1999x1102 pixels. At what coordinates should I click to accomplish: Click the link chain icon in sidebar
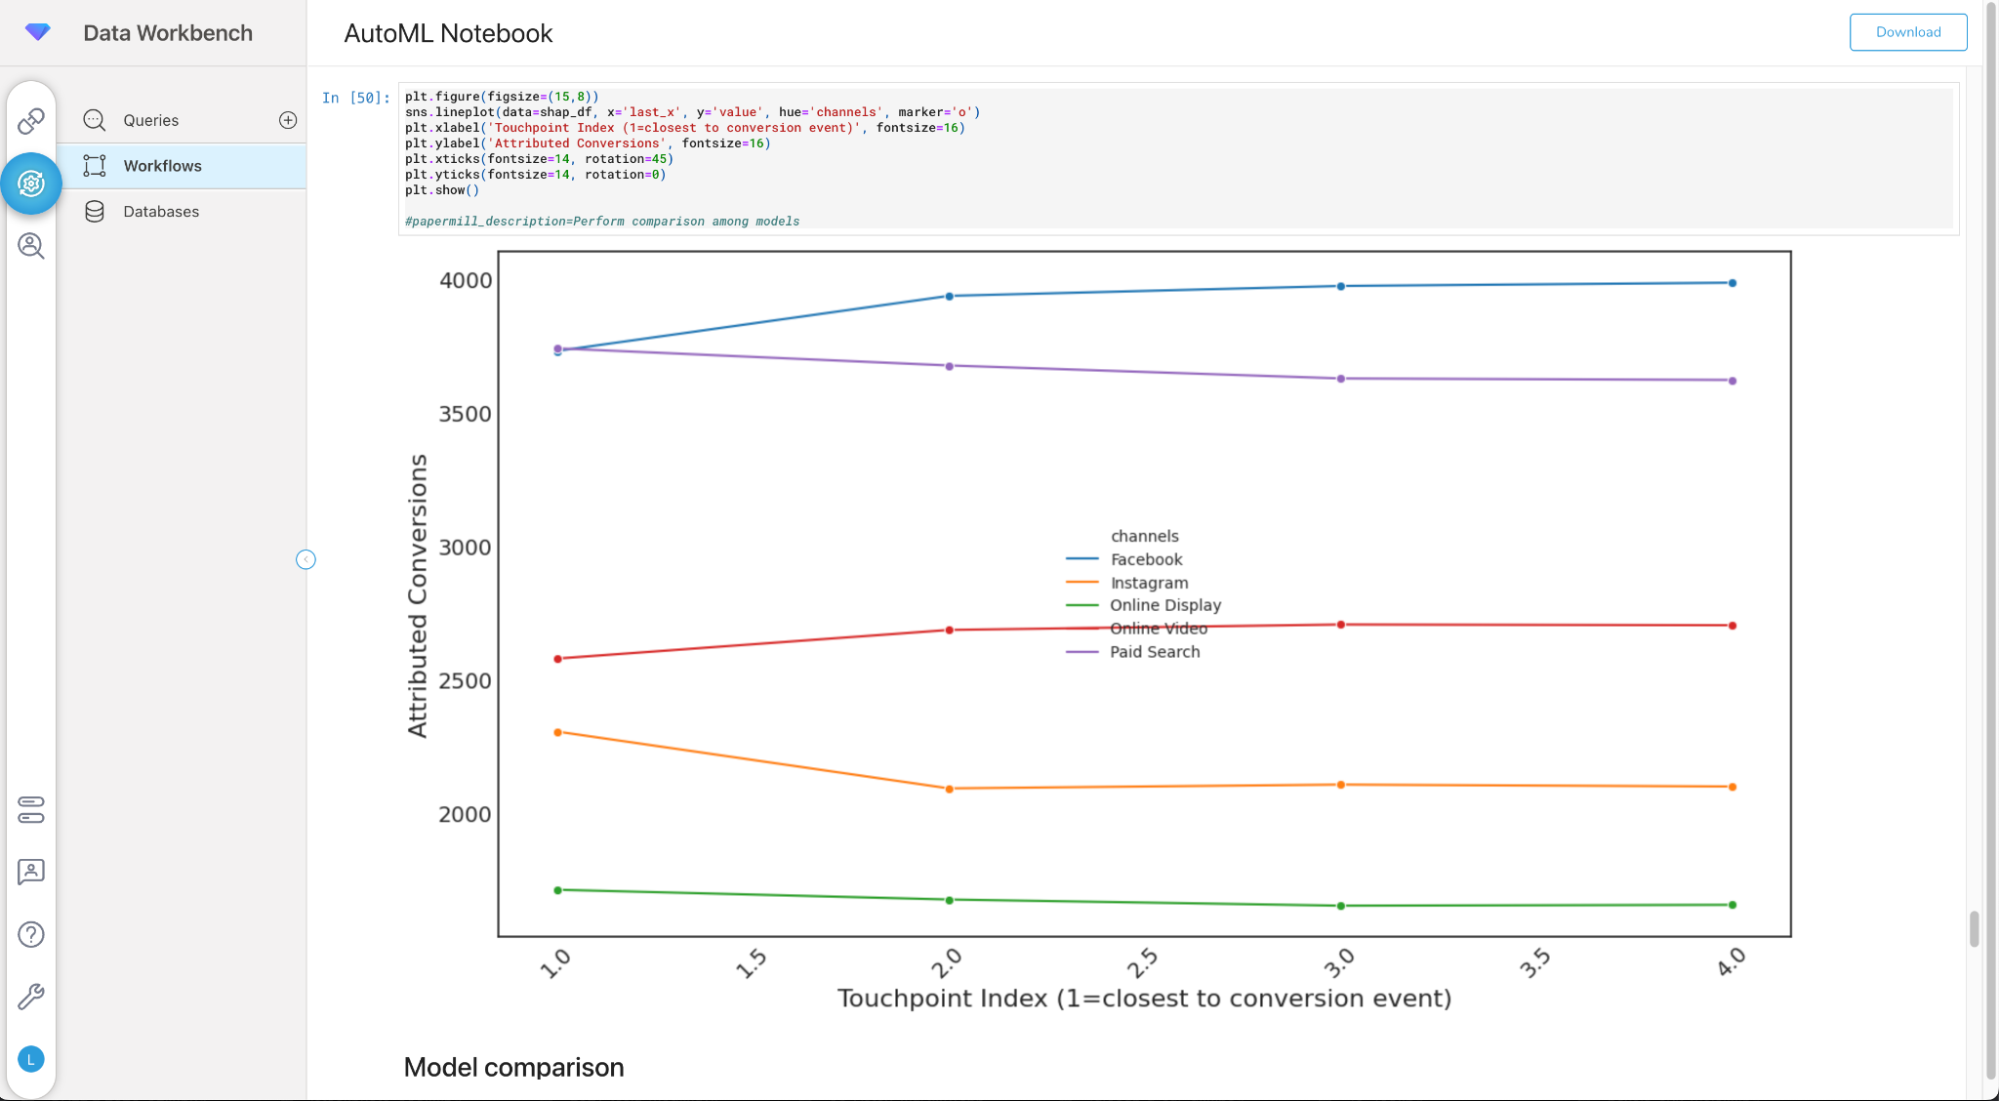(31, 121)
